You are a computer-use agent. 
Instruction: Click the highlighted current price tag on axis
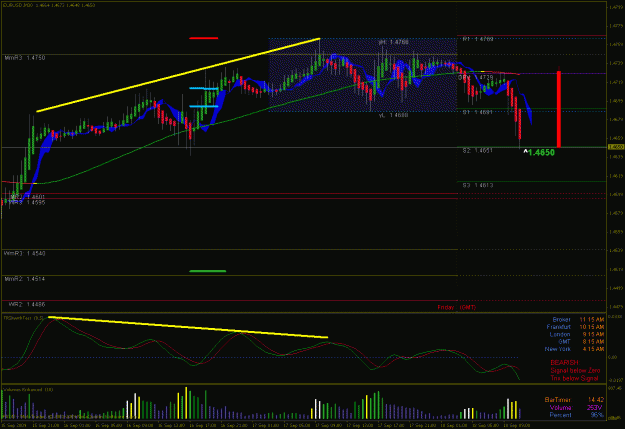[616, 148]
